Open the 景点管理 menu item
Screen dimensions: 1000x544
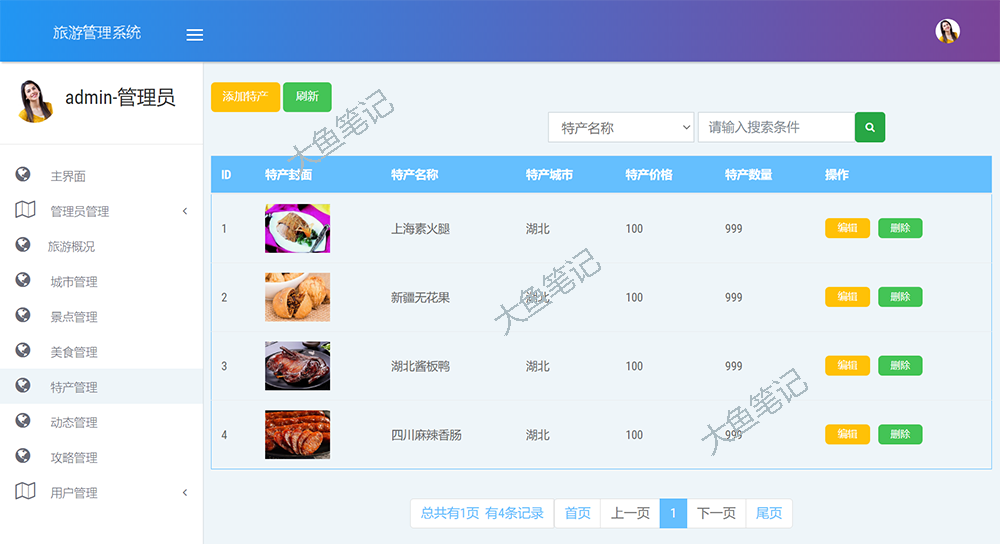point(74,317)
